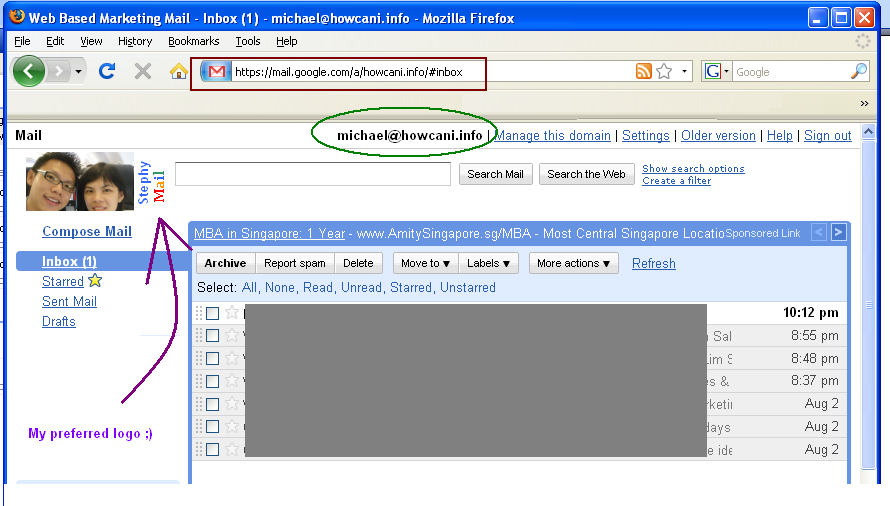The image size is (890, 506).
Task: Click Create a filter link
Action: click(x=676, y=181)
